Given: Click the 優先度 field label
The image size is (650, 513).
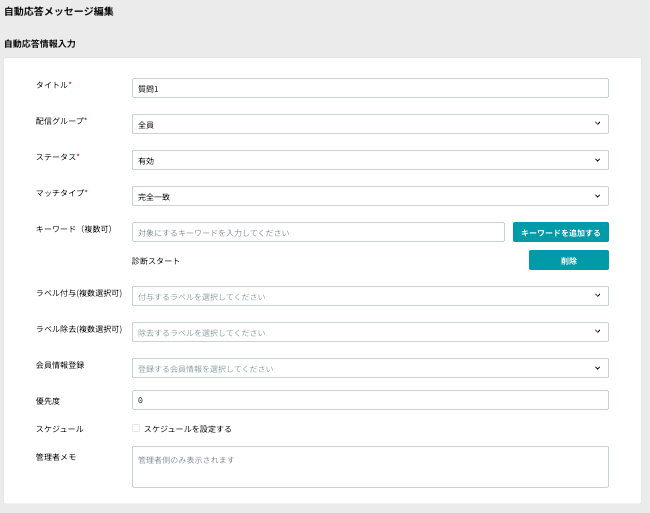Looking at the screenshot, I should point(47,400).
